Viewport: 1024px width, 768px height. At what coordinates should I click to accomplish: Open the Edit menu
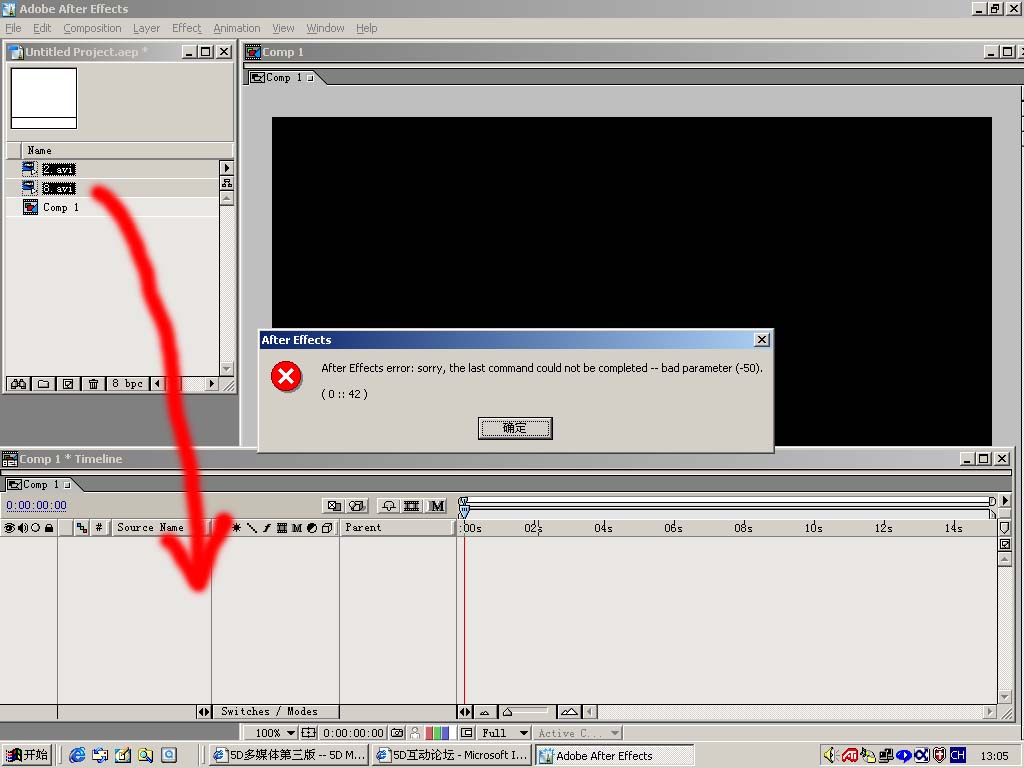point(42,28)
